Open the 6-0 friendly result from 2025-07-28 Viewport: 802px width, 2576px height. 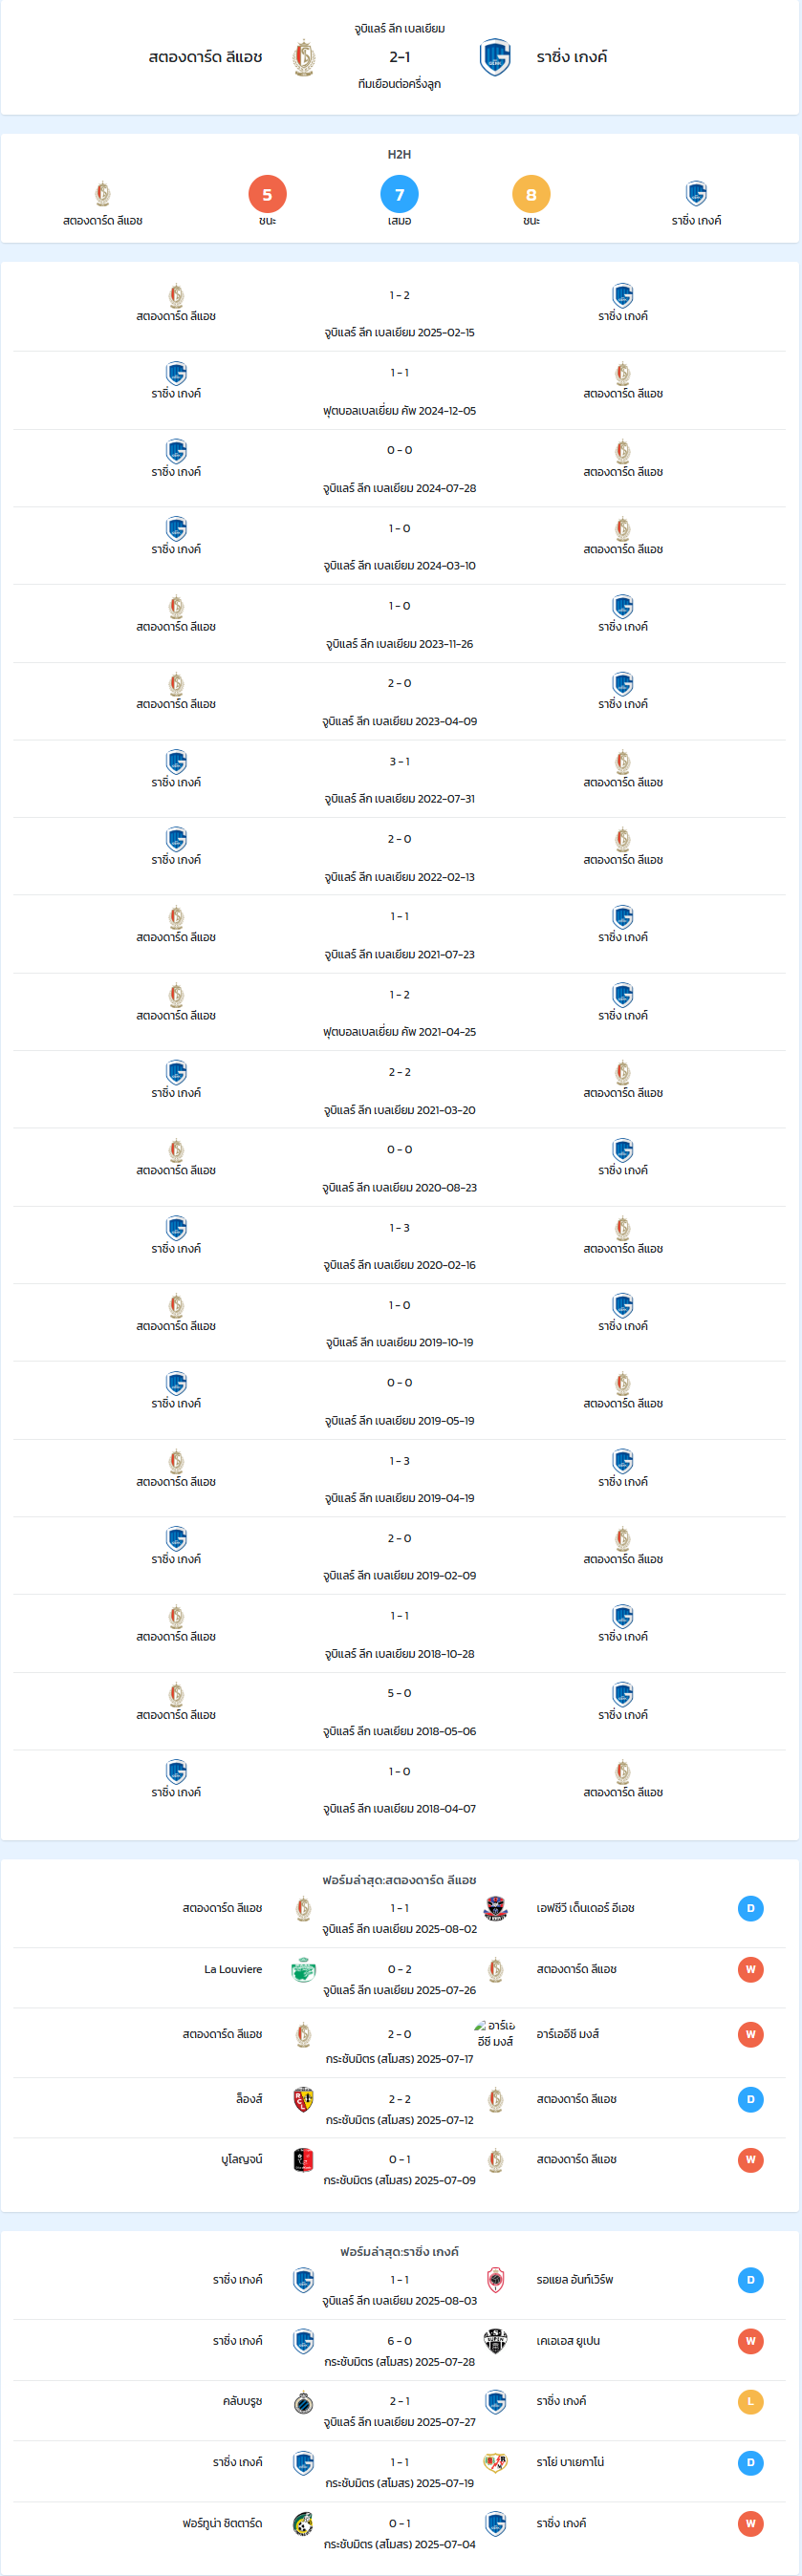(x=399, y=2341)
